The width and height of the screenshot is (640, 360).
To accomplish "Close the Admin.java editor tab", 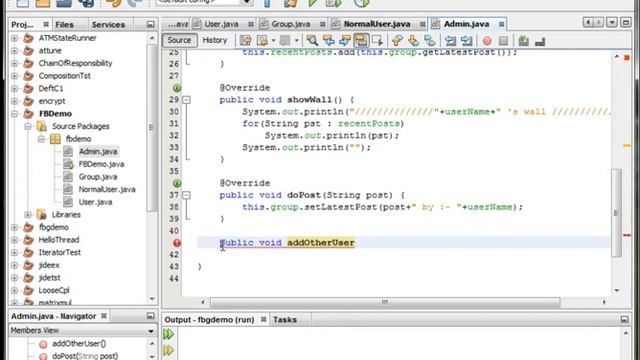I will tap(501, 24).
